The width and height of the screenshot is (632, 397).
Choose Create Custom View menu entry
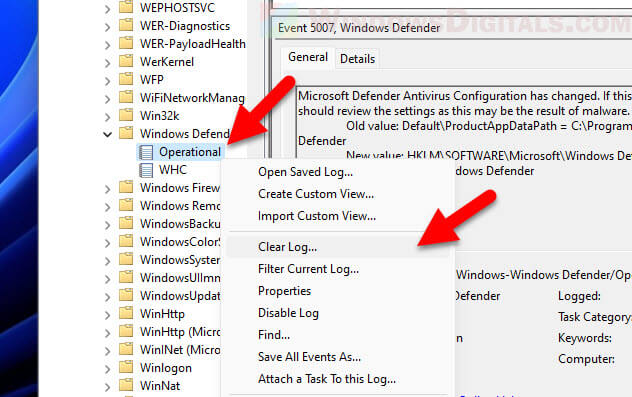[x=338, y=194]
